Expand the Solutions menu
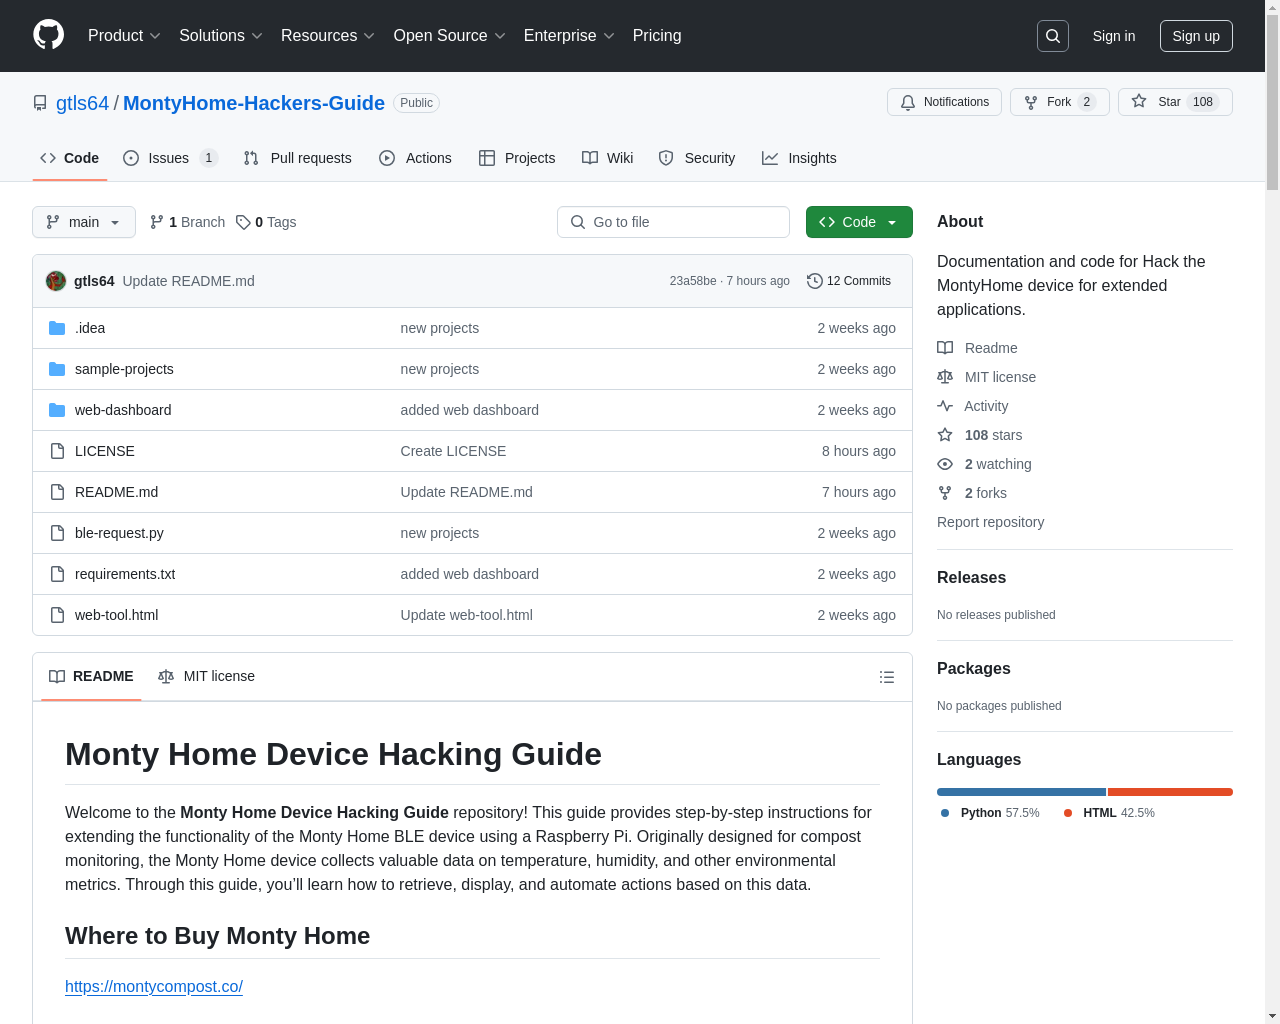The image size is (1280, 1024). tap(221, 36)
